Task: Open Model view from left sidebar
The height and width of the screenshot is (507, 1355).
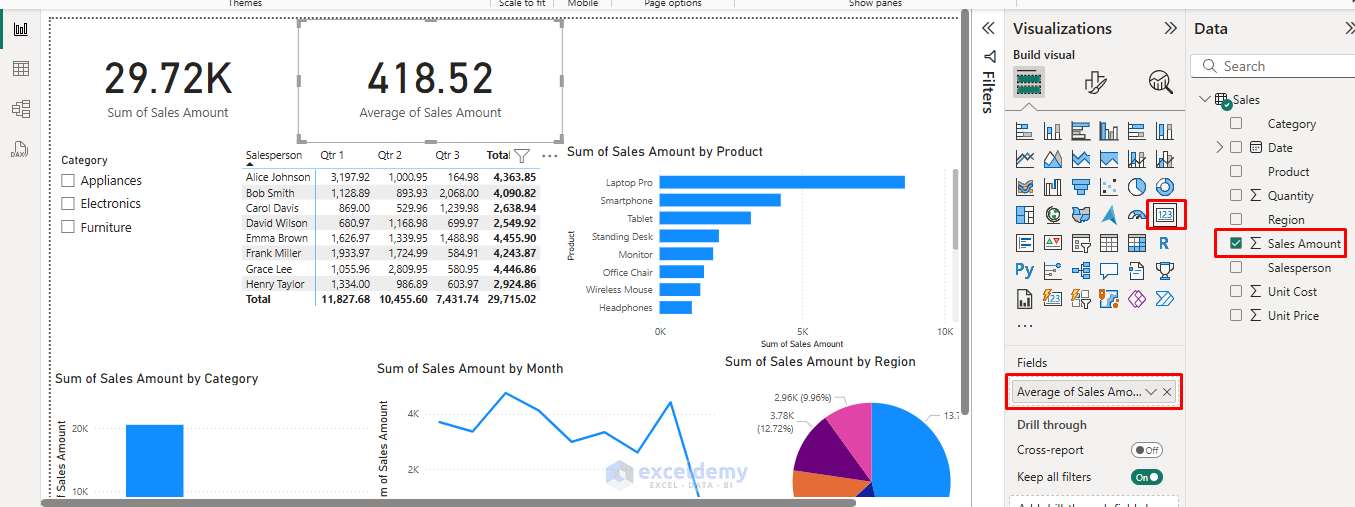Action: click(x=20, y=108)
